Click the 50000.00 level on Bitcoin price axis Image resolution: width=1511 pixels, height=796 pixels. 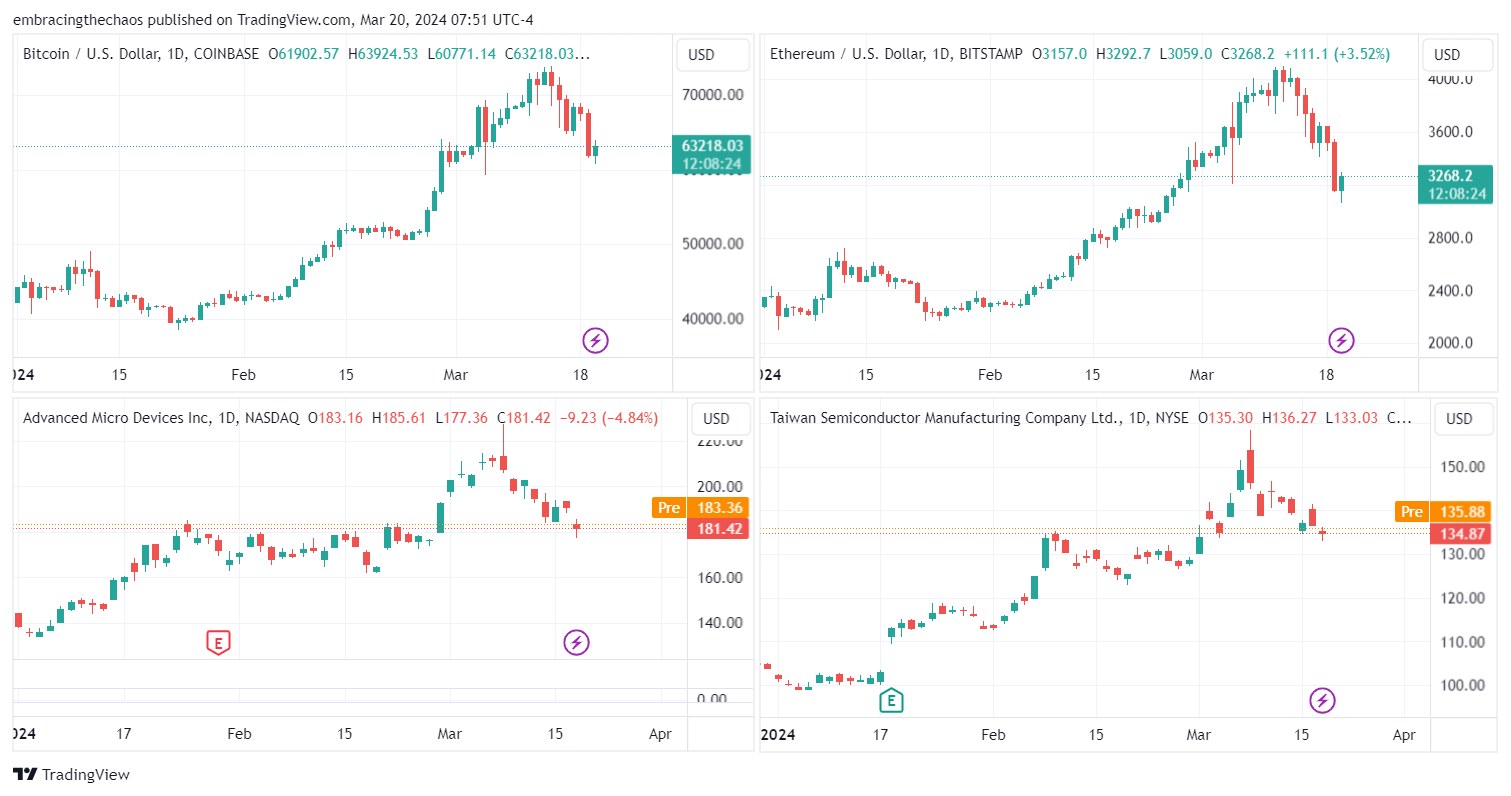pos(712,243)
